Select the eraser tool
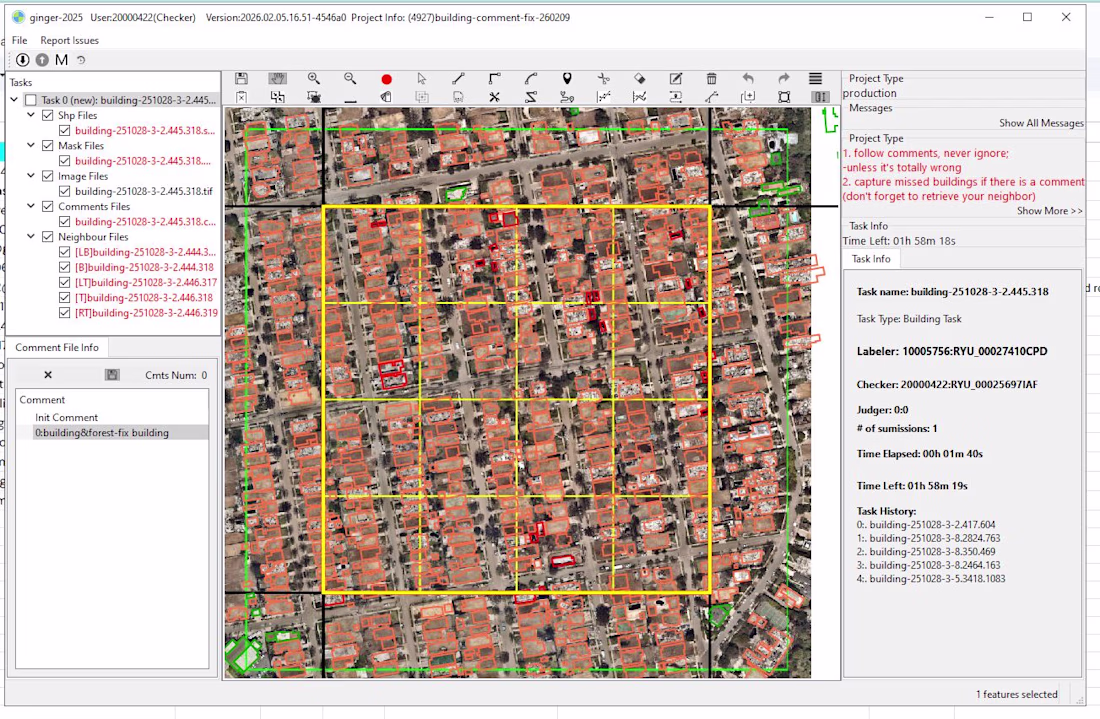 click(x=639, y=79)
